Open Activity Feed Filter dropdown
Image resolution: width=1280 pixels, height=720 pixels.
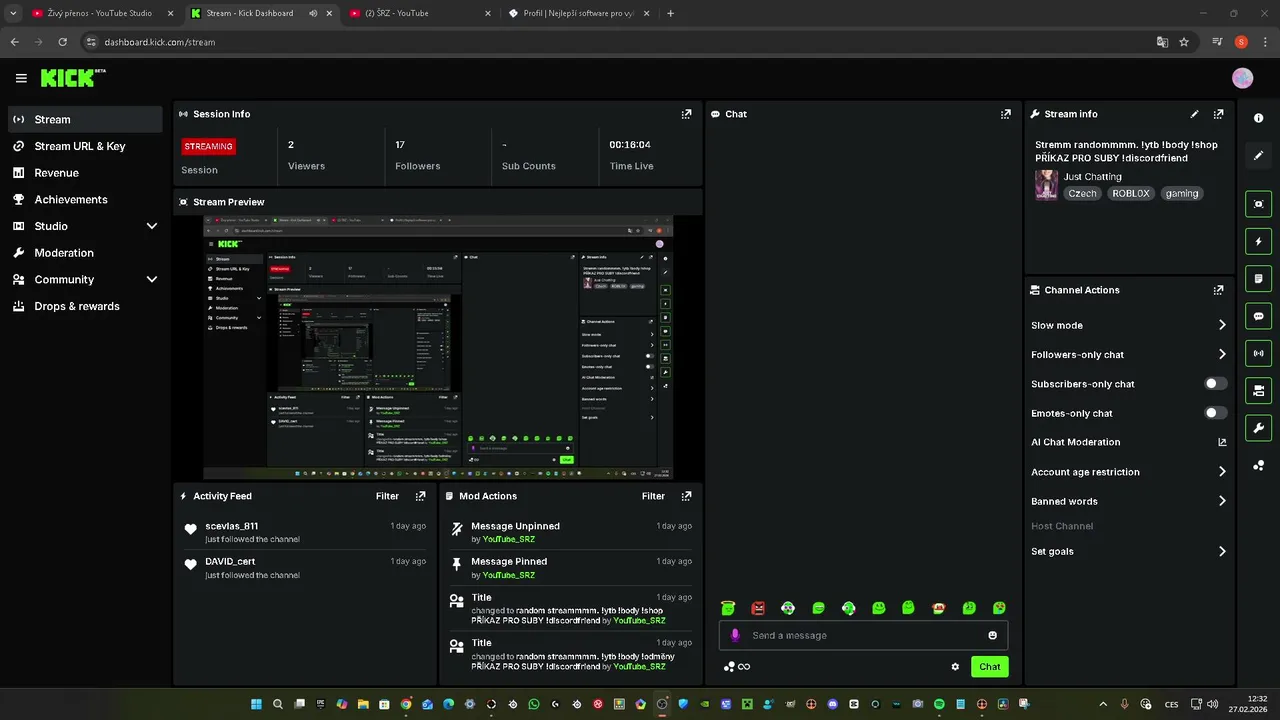click(387, 496)
